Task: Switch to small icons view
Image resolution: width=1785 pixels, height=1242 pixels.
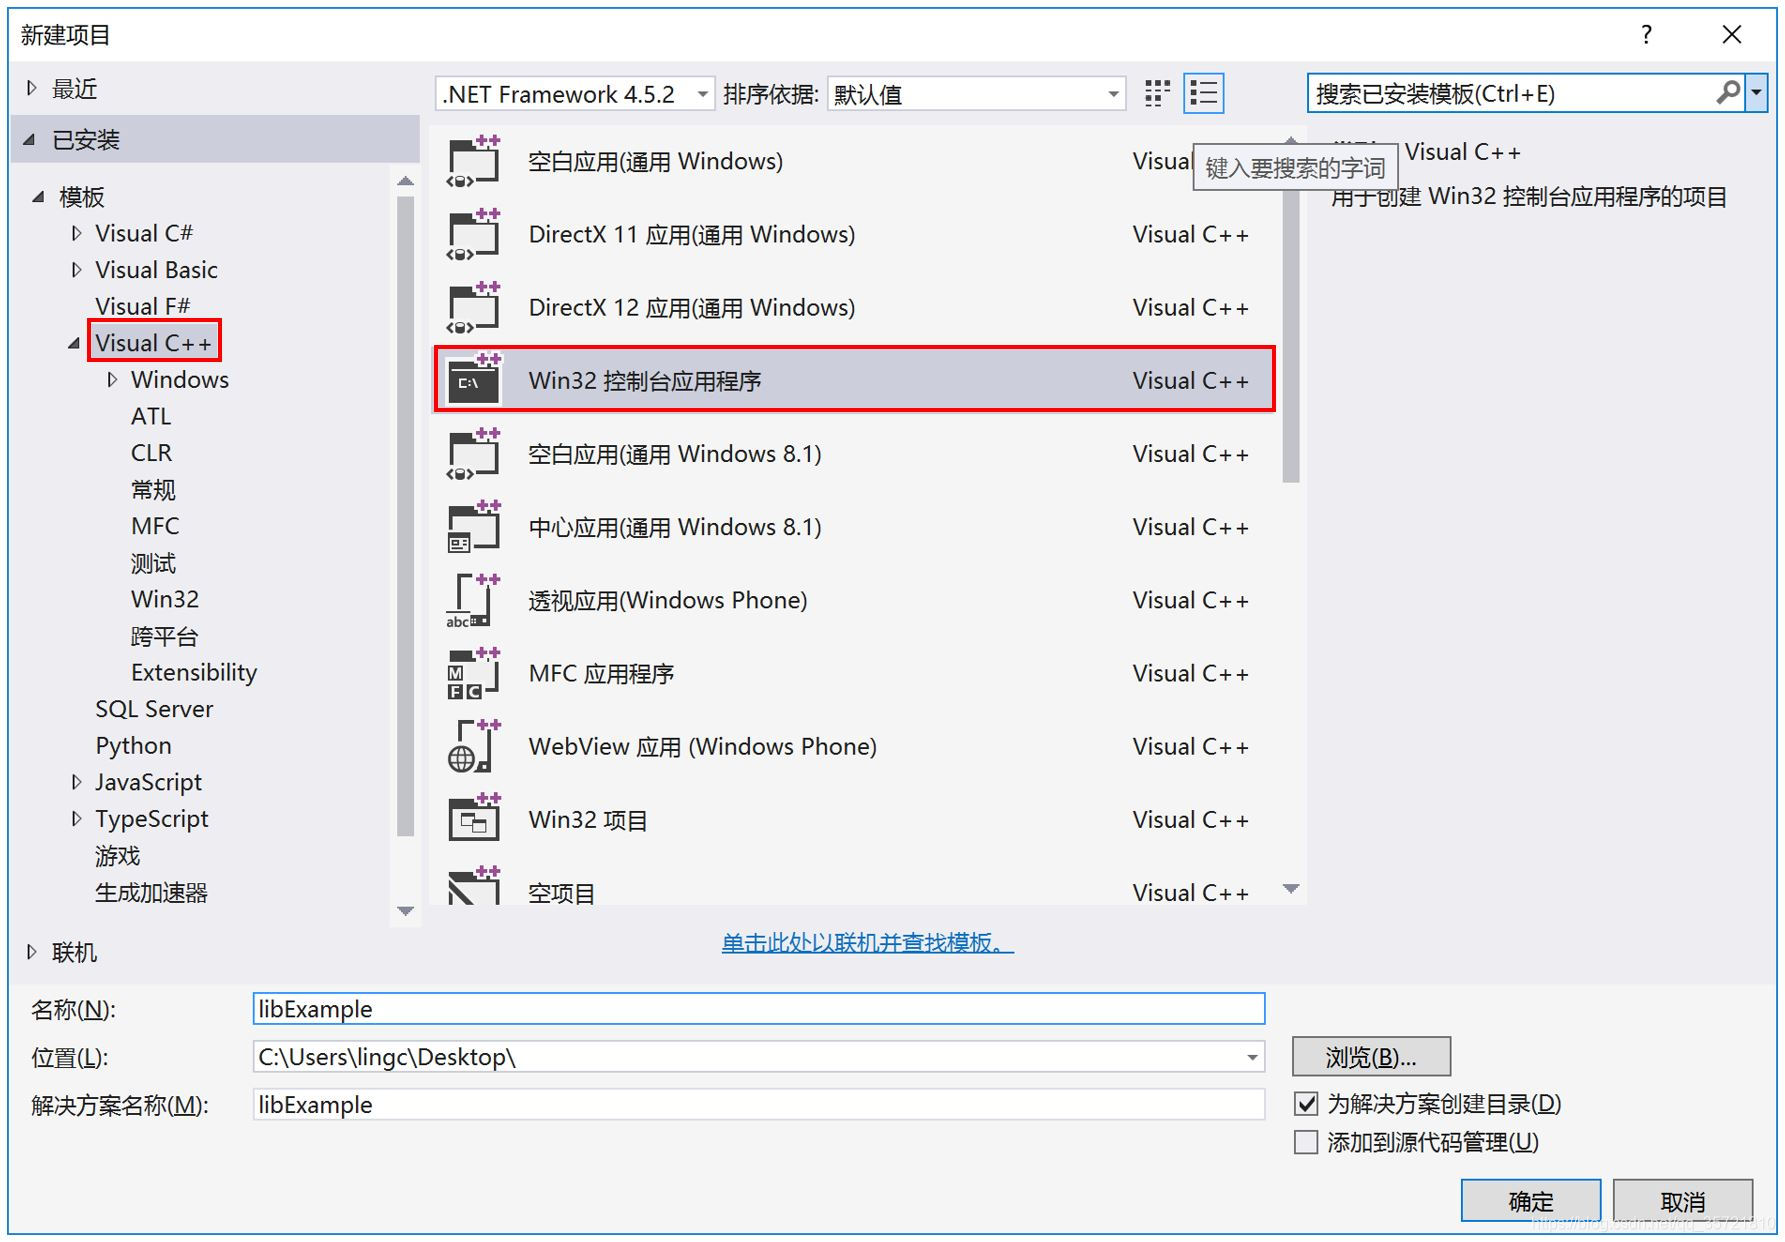Action: [x=1157, y=94]
